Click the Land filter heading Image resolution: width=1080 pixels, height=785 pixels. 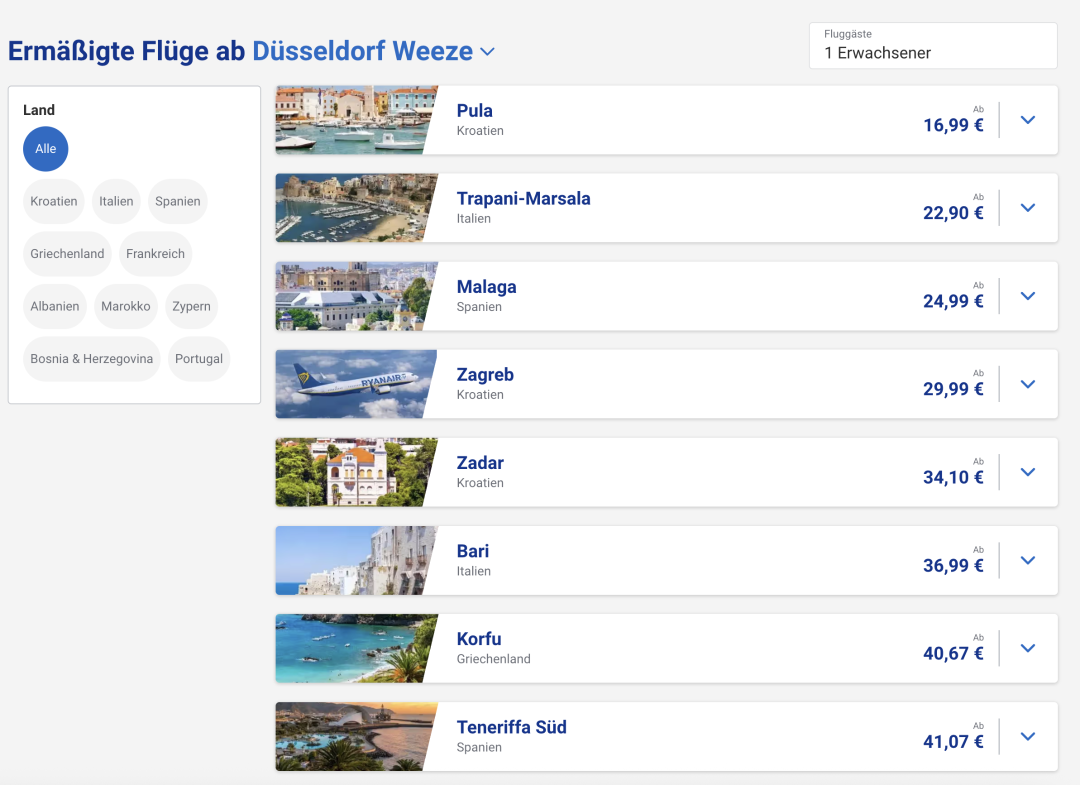pos(39,110)
